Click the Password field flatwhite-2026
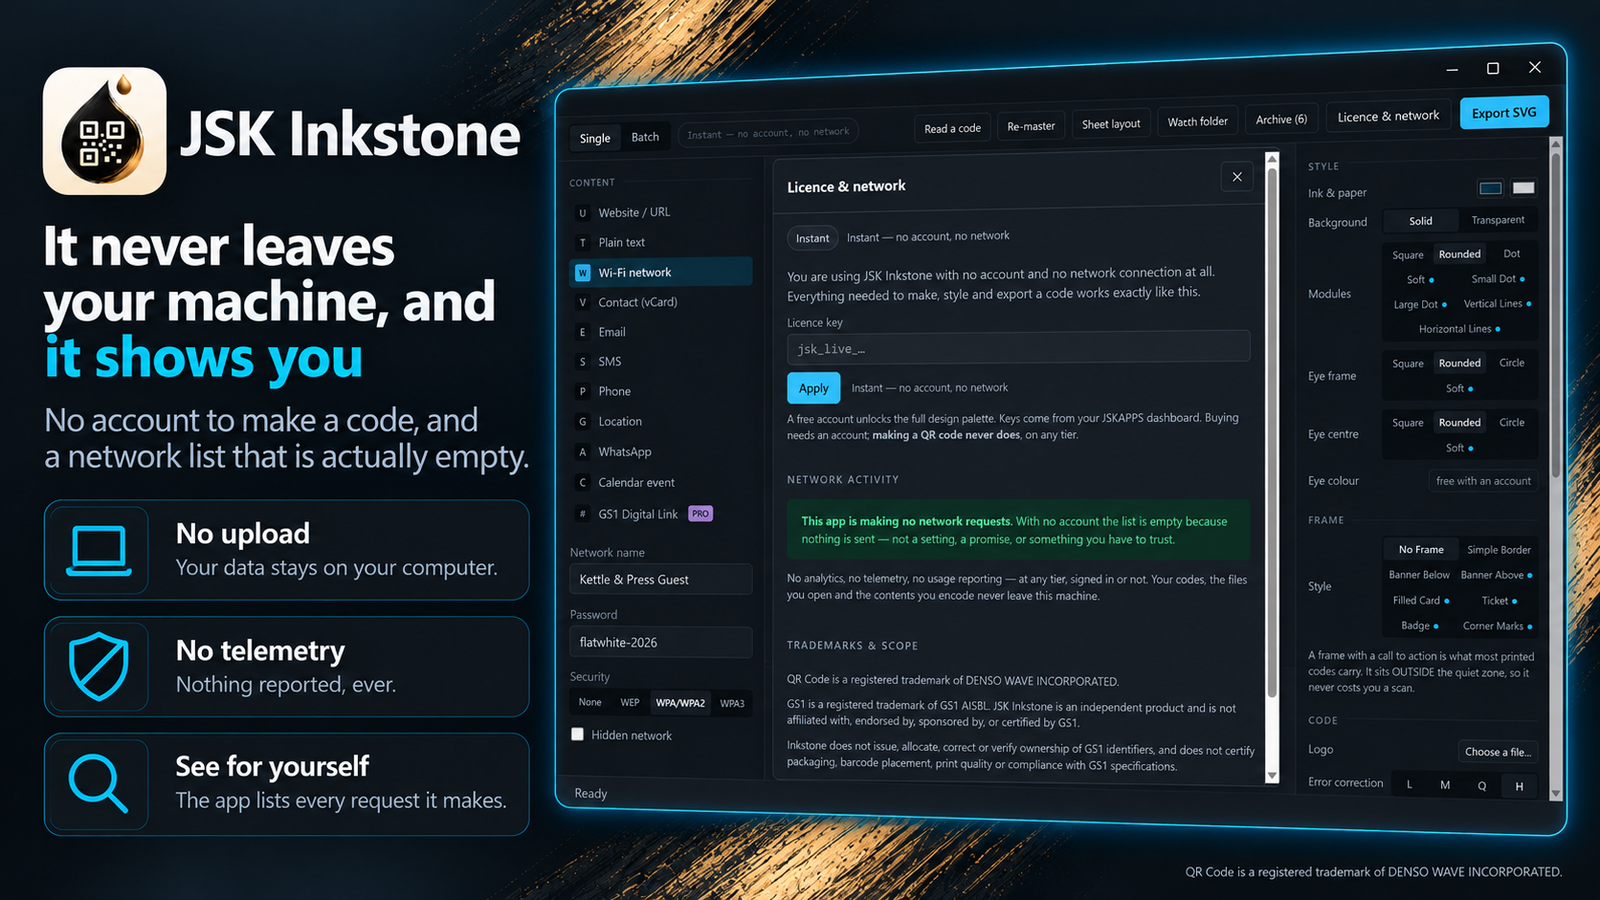The height and width of the screenshot is (900, 1600). tap(661, 642)
